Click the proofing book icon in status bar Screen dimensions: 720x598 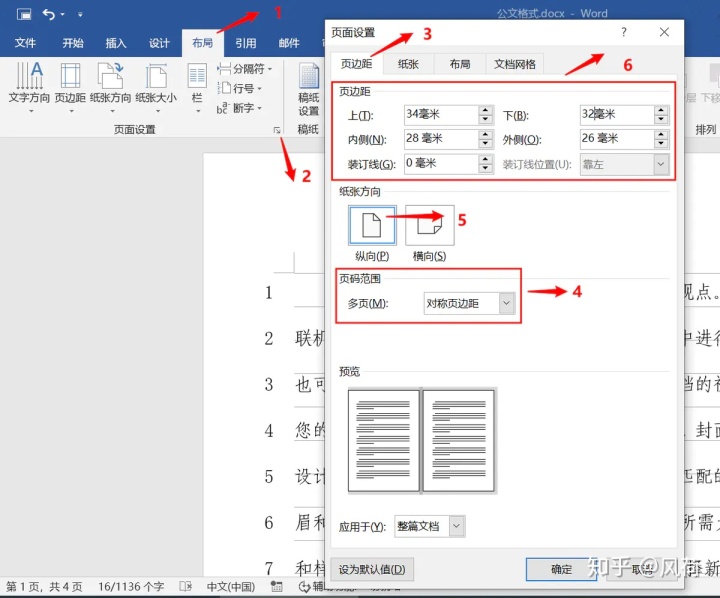coord(186,587)
